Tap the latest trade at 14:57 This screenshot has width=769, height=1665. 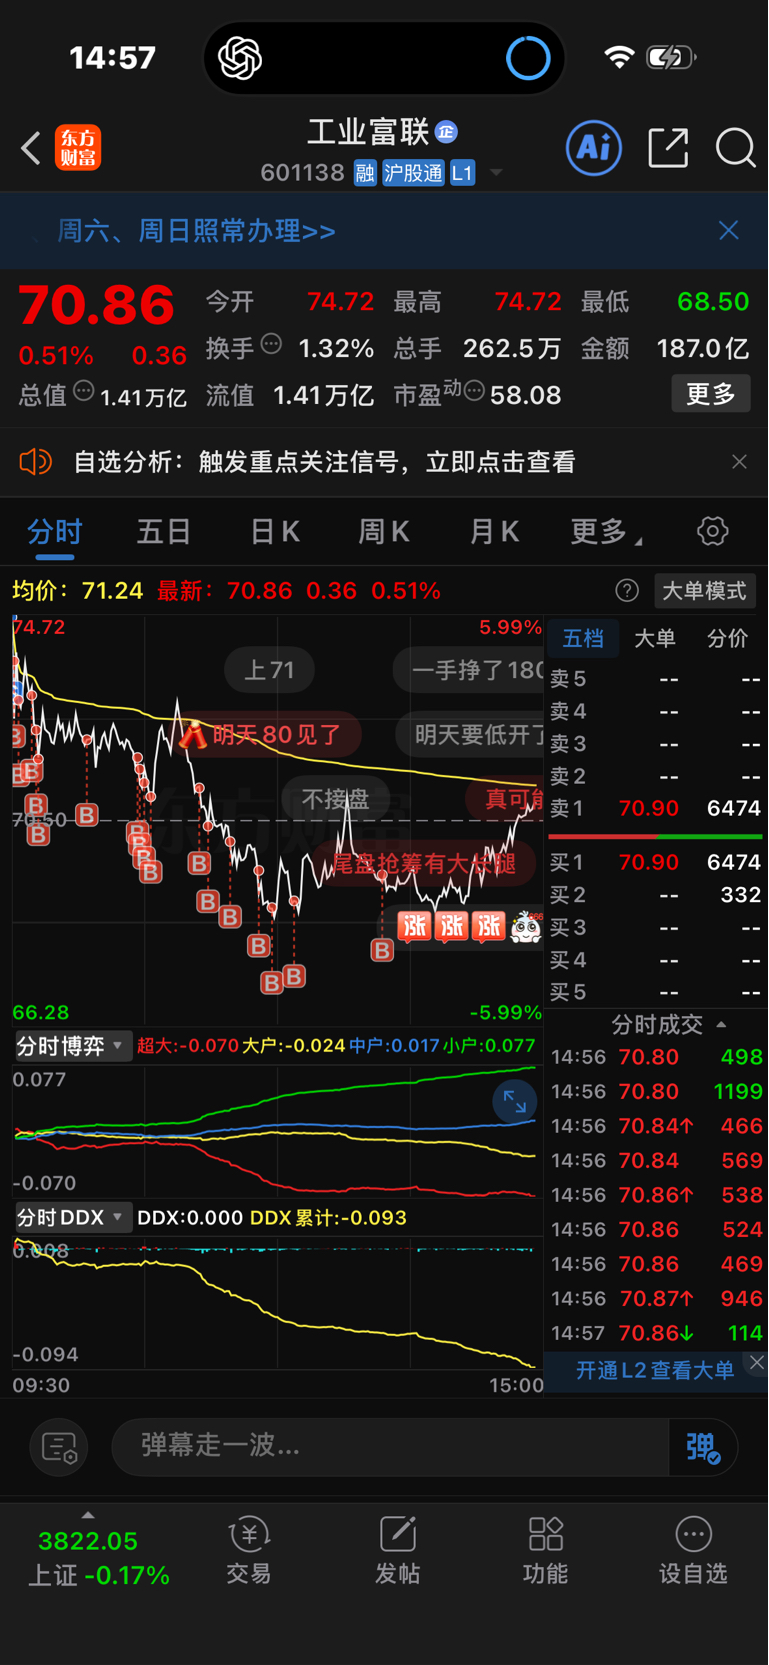click(x=656, y=1333)
